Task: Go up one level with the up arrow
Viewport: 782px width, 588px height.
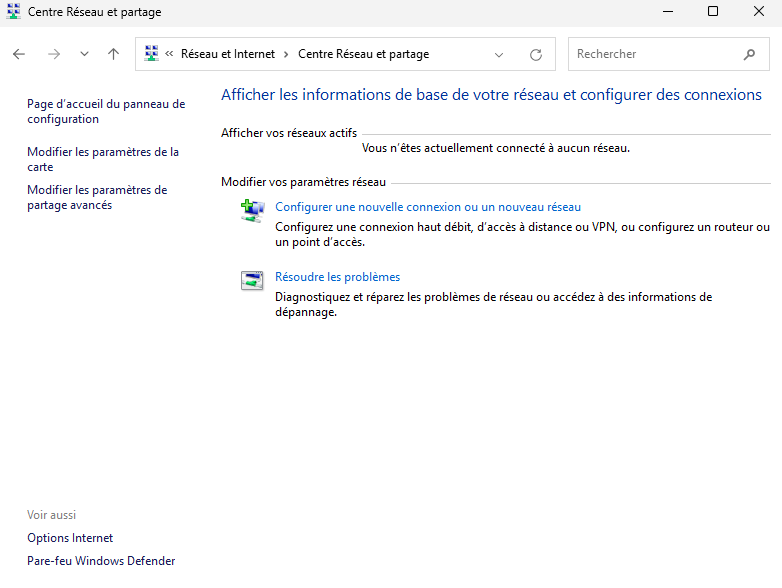Action: point(113,54)
